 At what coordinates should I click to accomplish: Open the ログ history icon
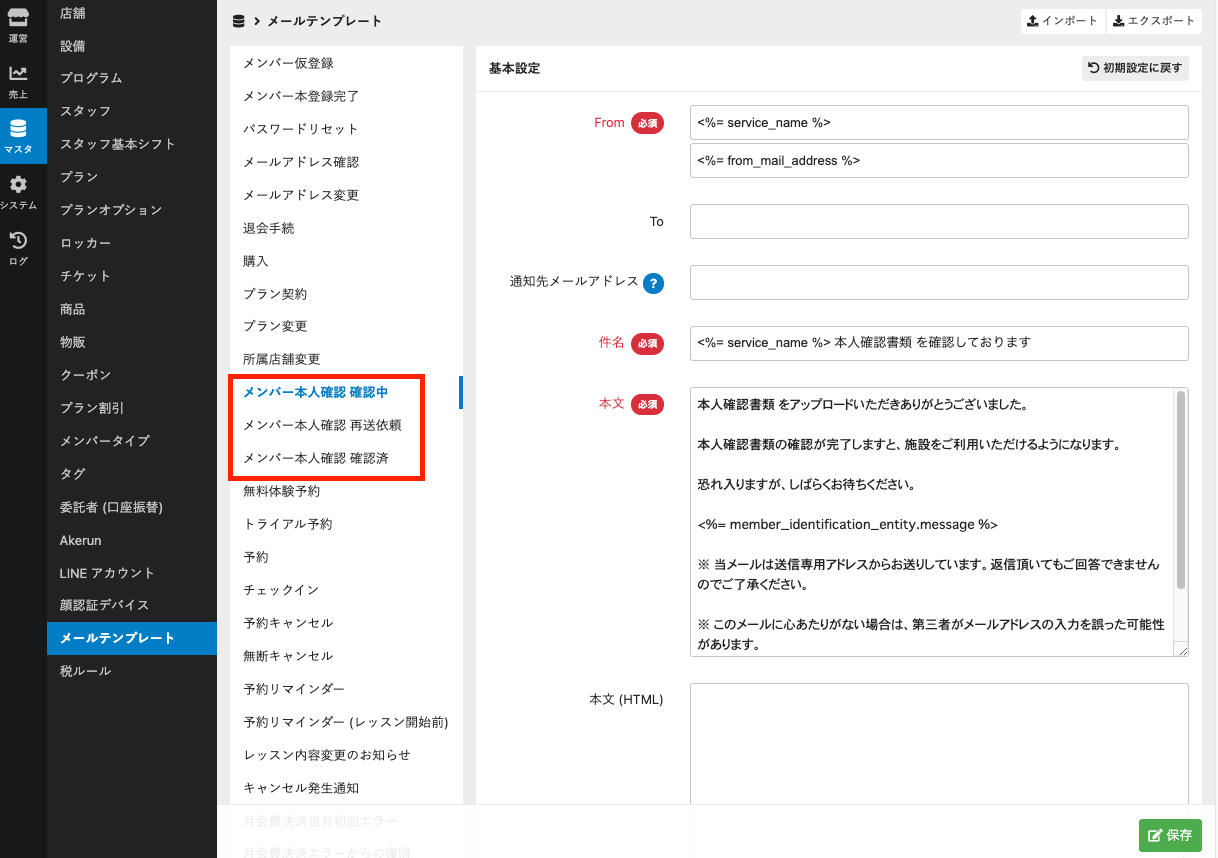coord(18,247)
